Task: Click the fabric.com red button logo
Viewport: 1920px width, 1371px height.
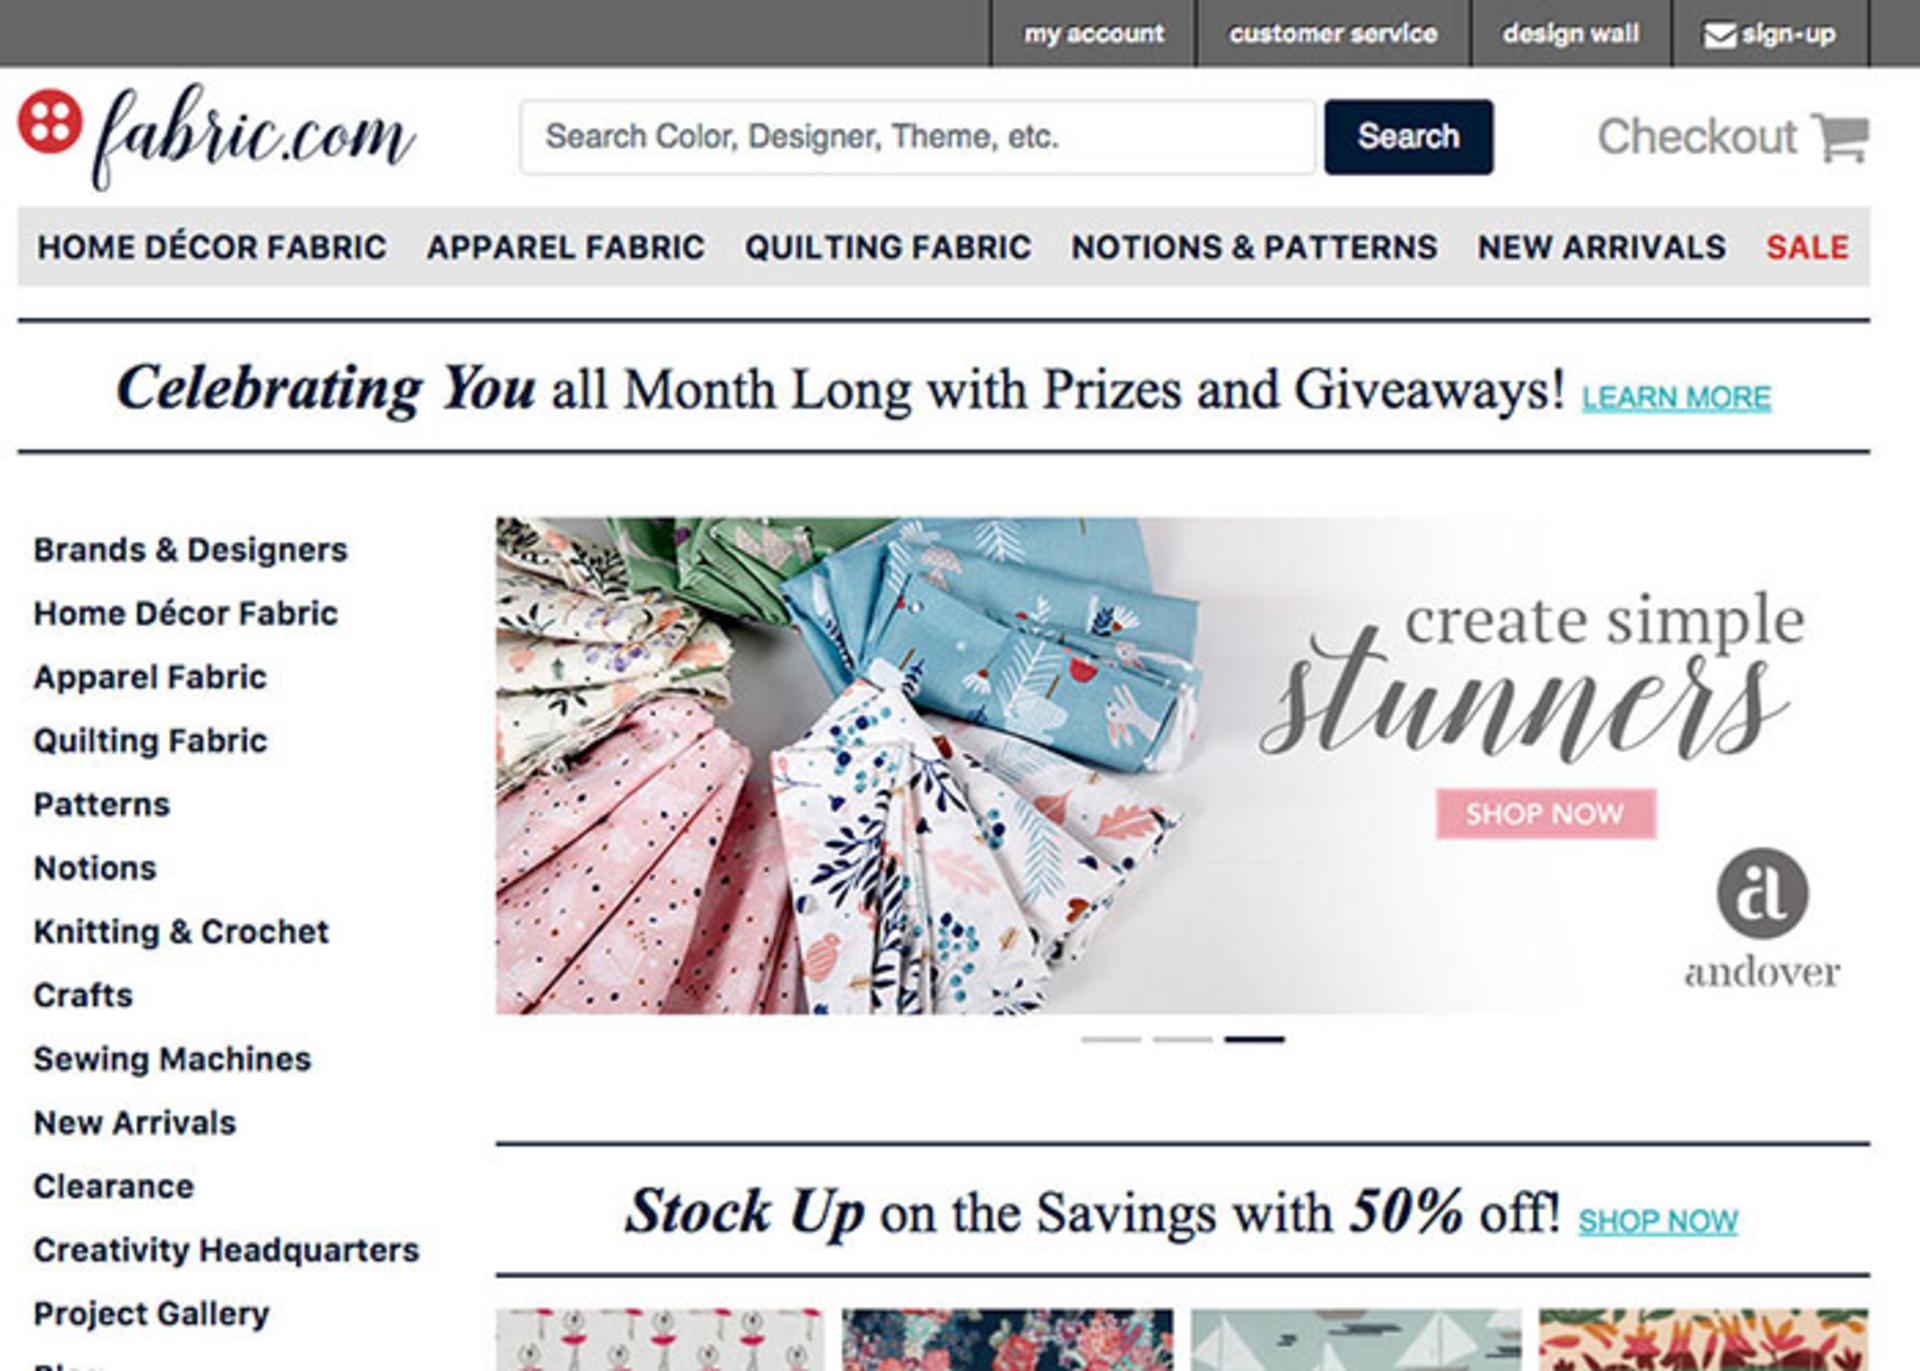Action: 50,121
